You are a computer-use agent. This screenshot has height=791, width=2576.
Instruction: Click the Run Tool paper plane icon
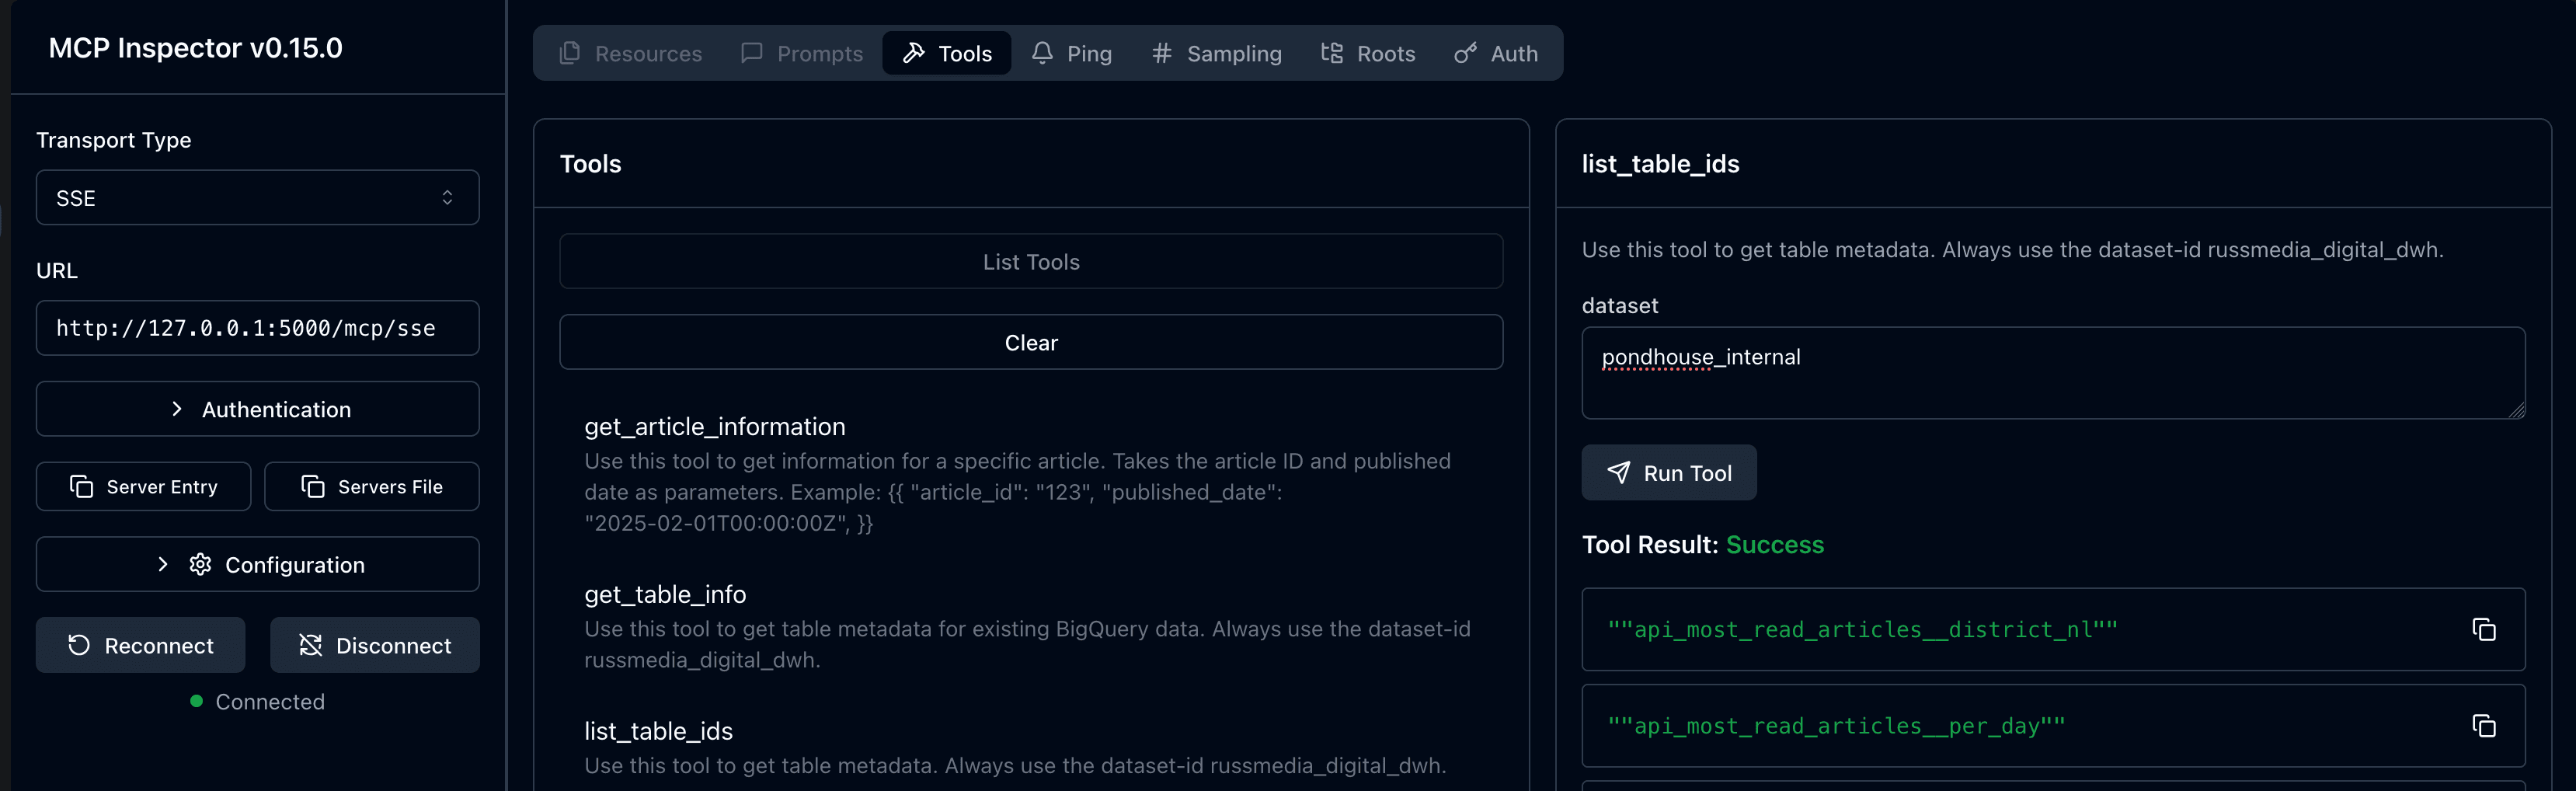click(1618, 472)
